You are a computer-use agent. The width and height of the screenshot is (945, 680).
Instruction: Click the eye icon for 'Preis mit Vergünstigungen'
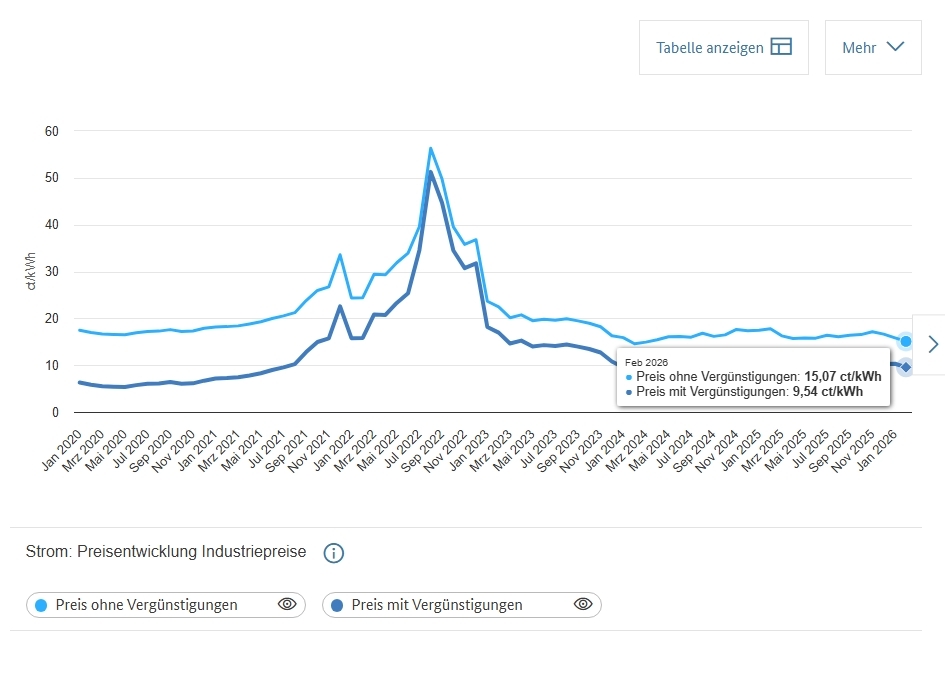(x=582, y=605)
